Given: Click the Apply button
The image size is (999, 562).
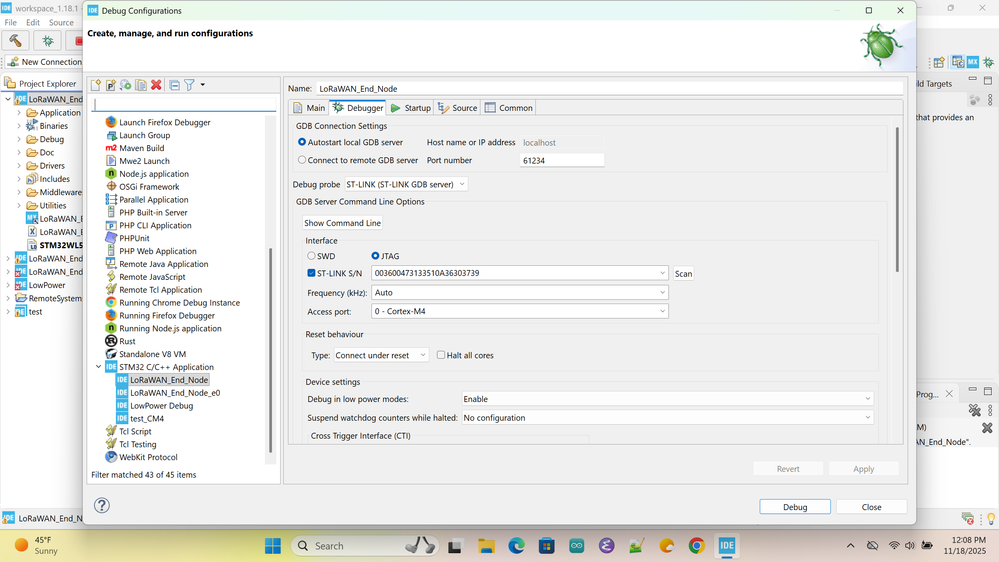Looking at the screenshot, I should click(863, 469).
